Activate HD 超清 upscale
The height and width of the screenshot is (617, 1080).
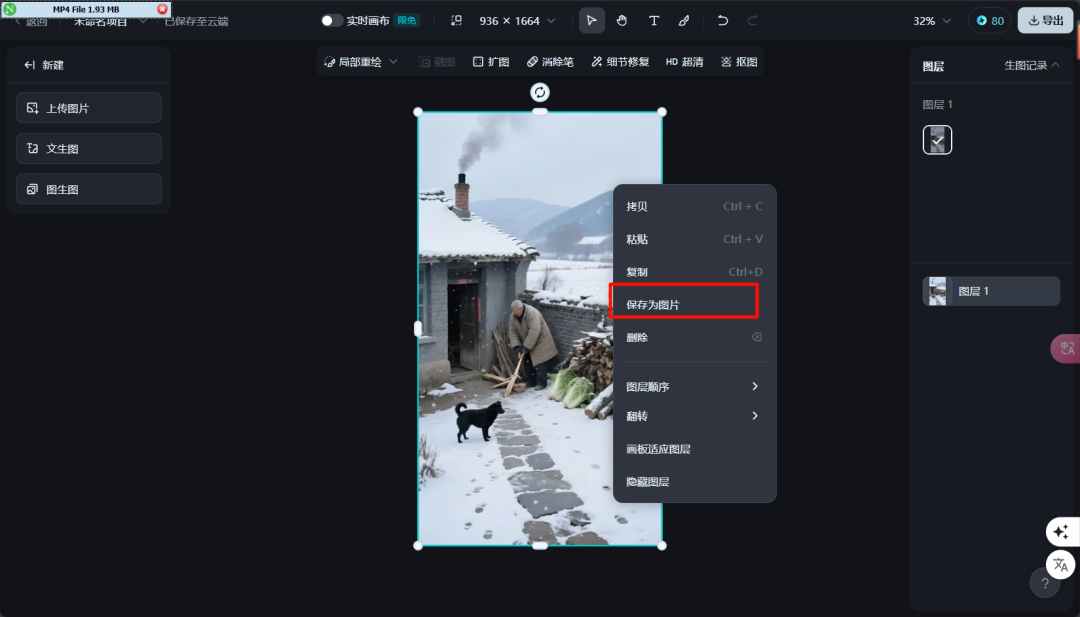pos(686,61)
